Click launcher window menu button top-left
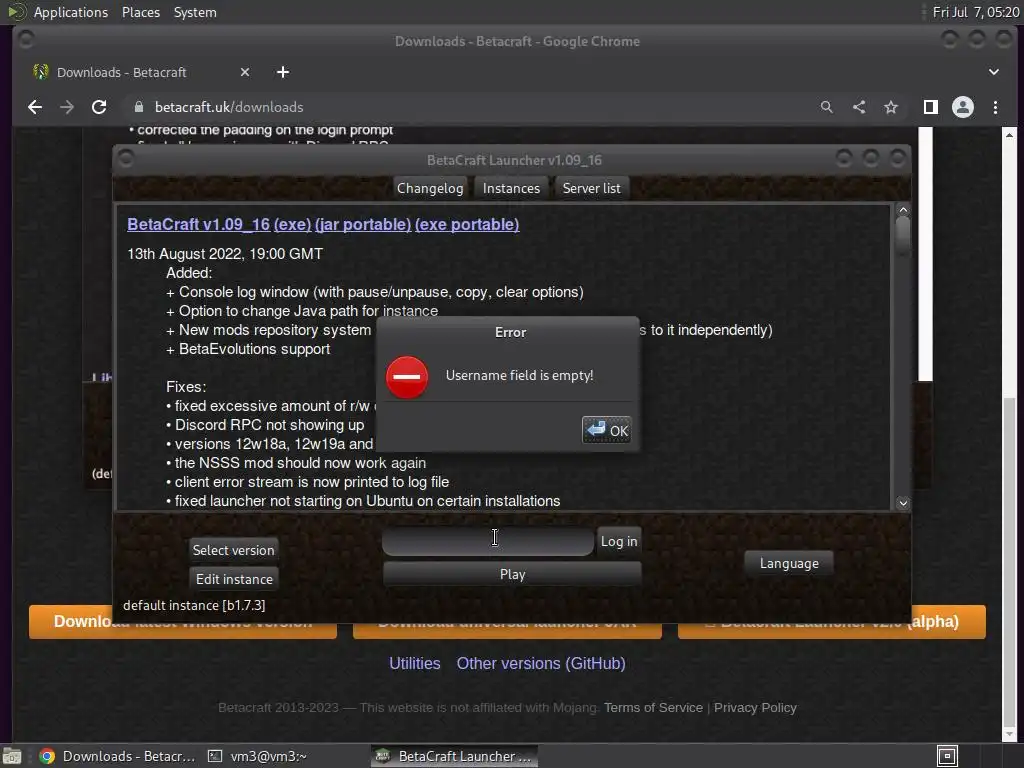This screenshot has width=1024, height=768. (126, 159)
